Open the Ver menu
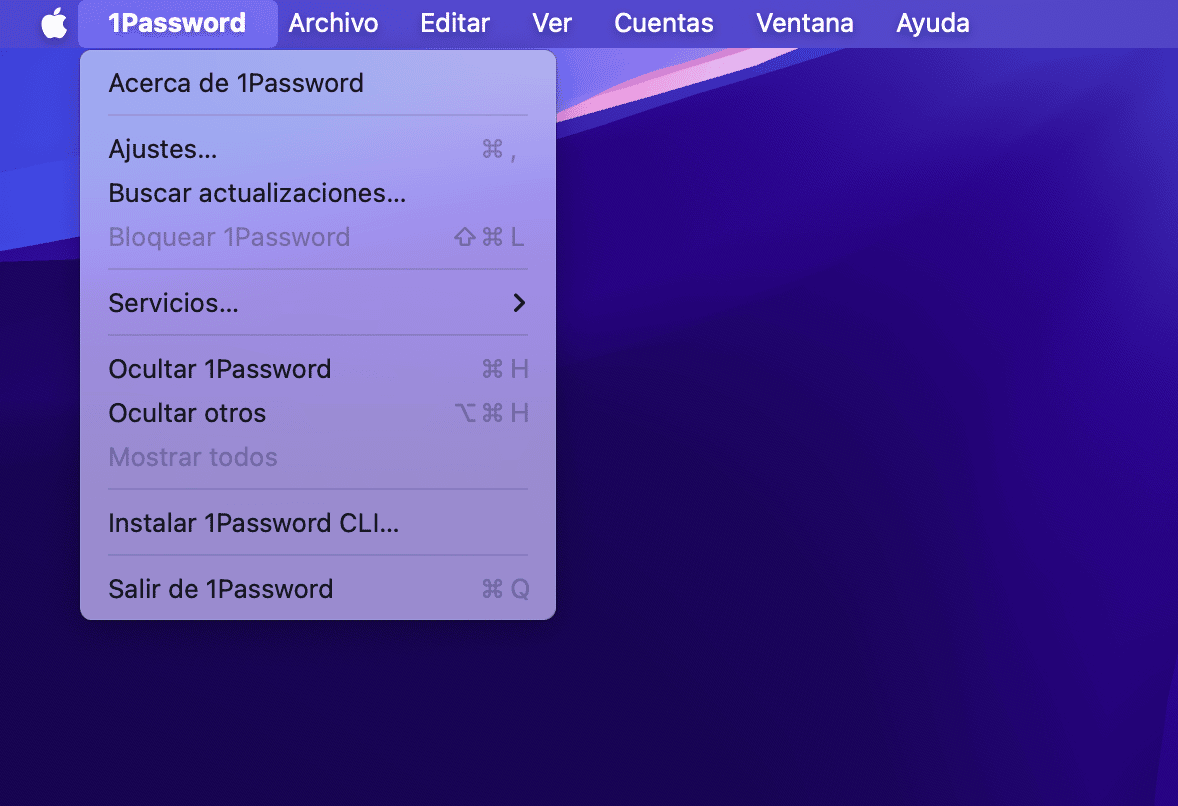This screenshot has width=1178, height=806. pyautogui.click(x=552, y=23)
